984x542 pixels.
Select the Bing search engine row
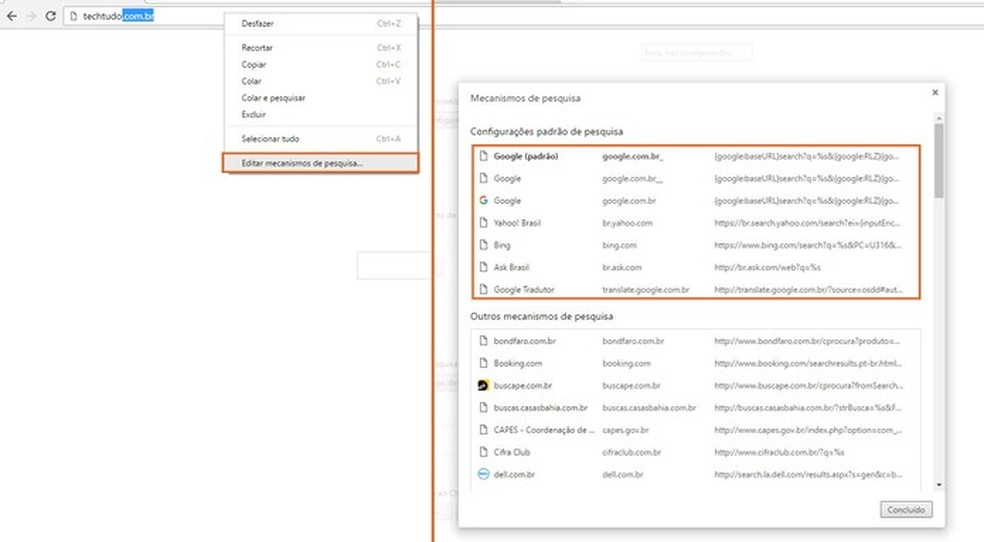(x=696, y=245)
